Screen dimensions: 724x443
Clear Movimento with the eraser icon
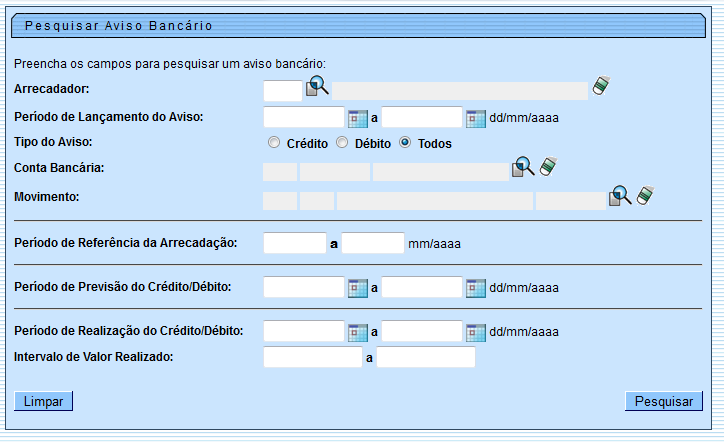click(645, 195)
